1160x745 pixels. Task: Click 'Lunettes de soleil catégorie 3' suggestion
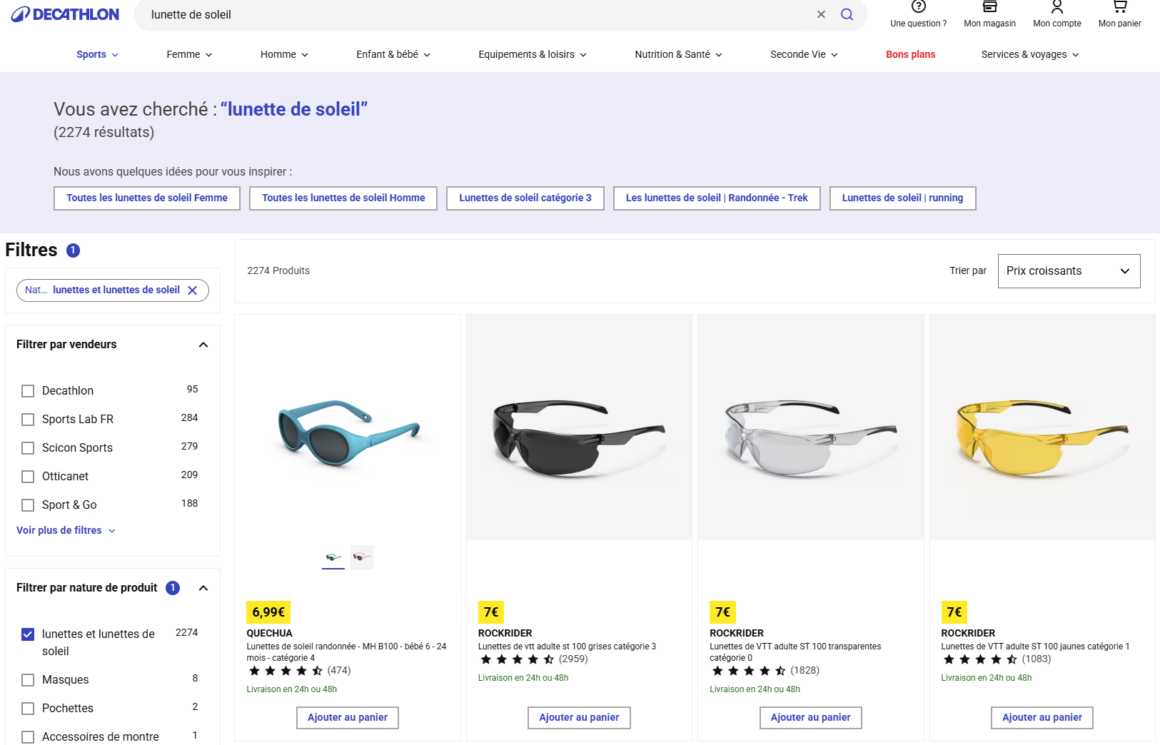coord(525,198)
